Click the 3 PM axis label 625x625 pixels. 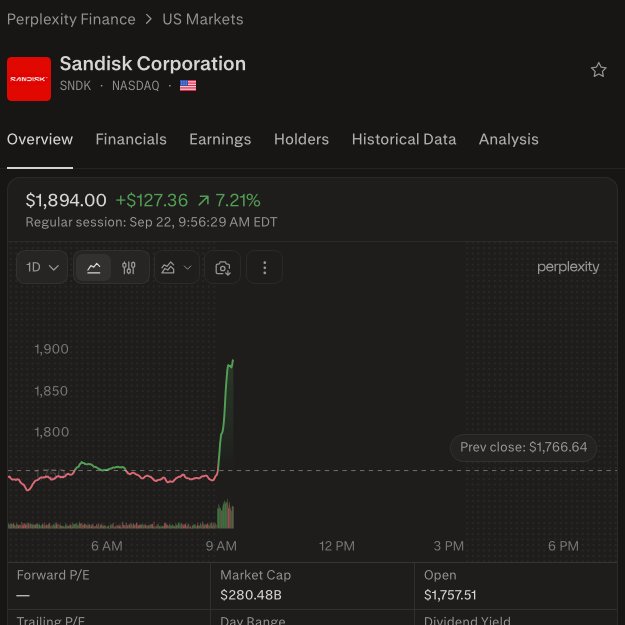coord(448,546)
